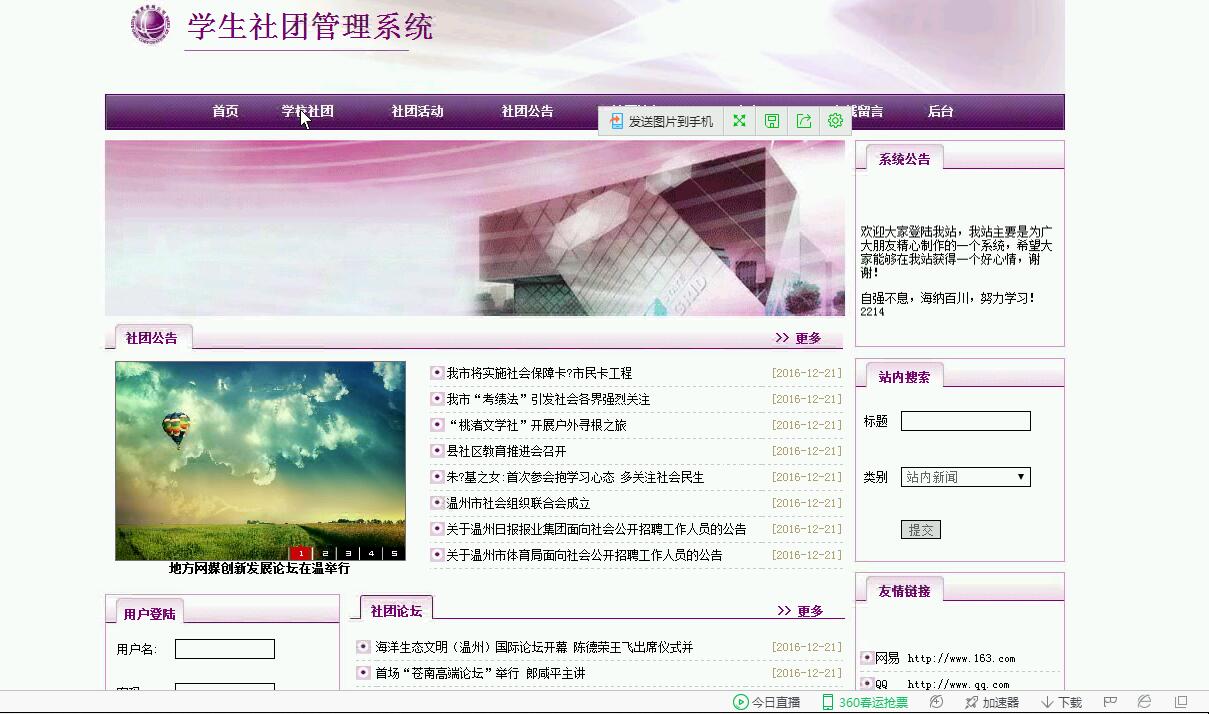This screenshot has height=714, width=1209.
Task: Open news 我市"考绩法"引发社会各界强烈关注
Action: (x=548, y=399)
